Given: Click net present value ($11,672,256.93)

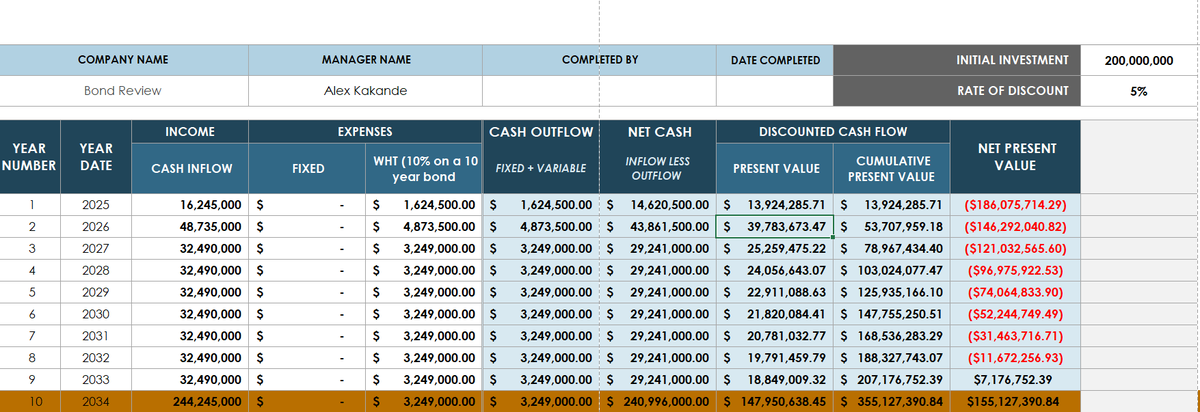Looking at the screenshot, I should tap(1015, 357).
